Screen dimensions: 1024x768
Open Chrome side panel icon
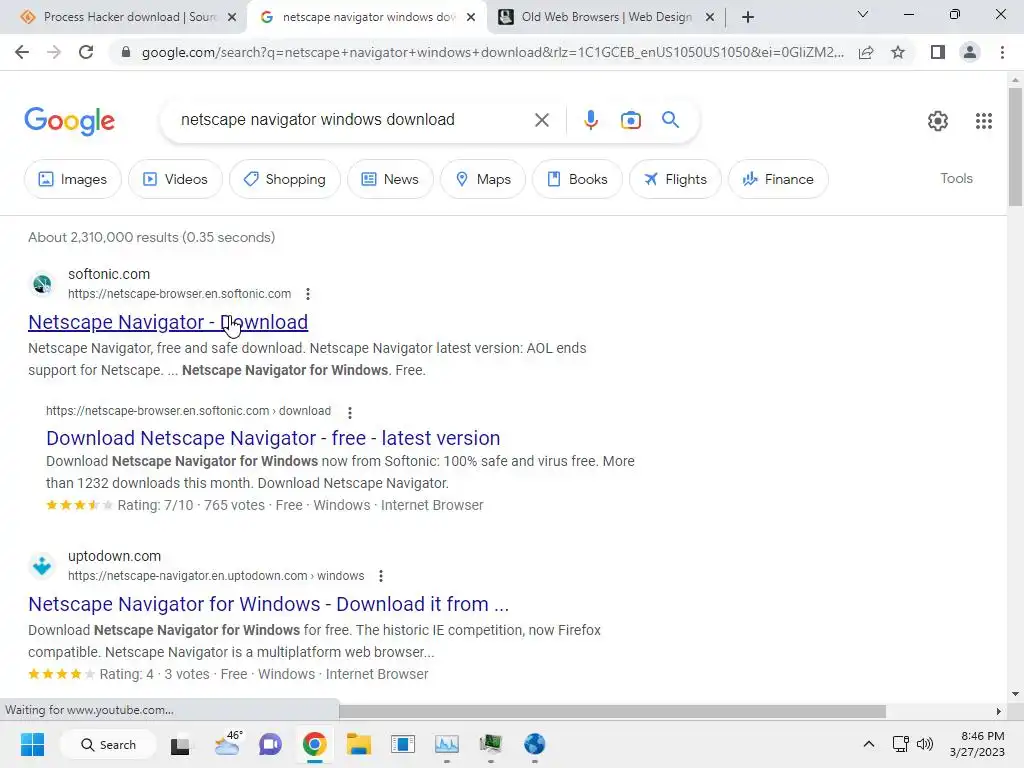938,52
